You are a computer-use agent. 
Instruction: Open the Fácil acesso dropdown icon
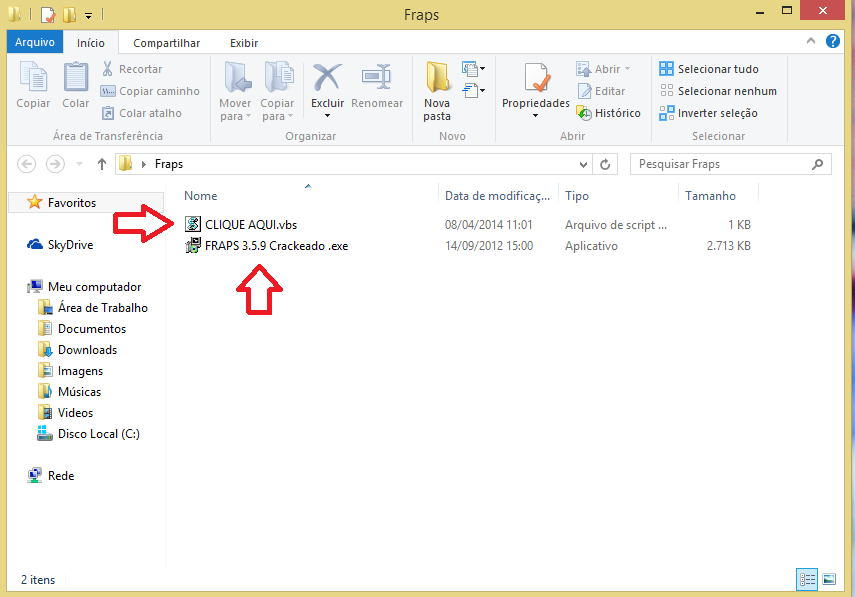473,90
